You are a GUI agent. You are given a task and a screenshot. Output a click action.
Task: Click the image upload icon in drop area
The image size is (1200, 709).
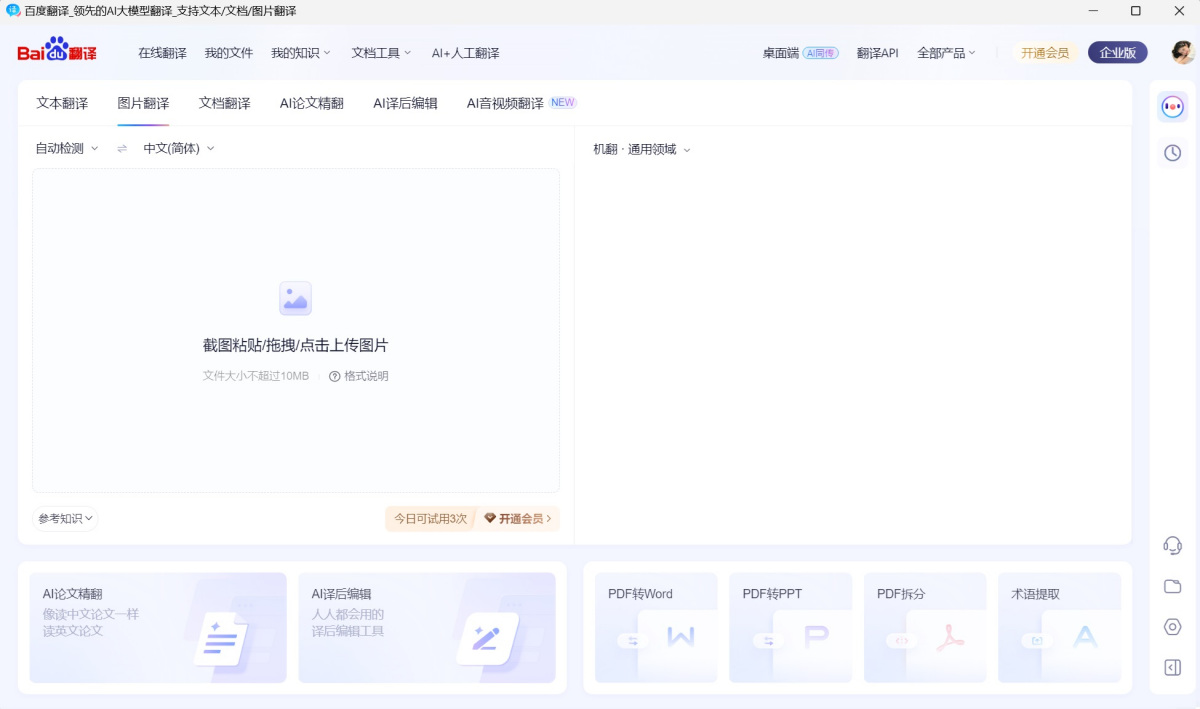coord(295,298)
